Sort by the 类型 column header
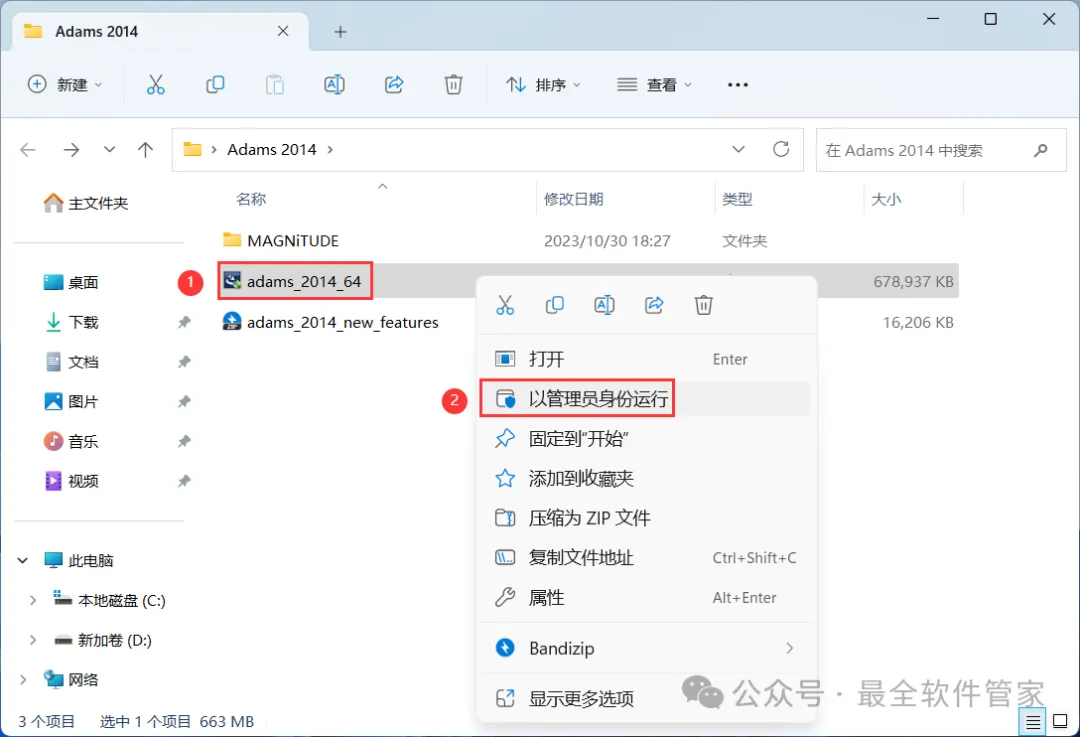The image size is (1080, 737). click(x=737, y=199)
